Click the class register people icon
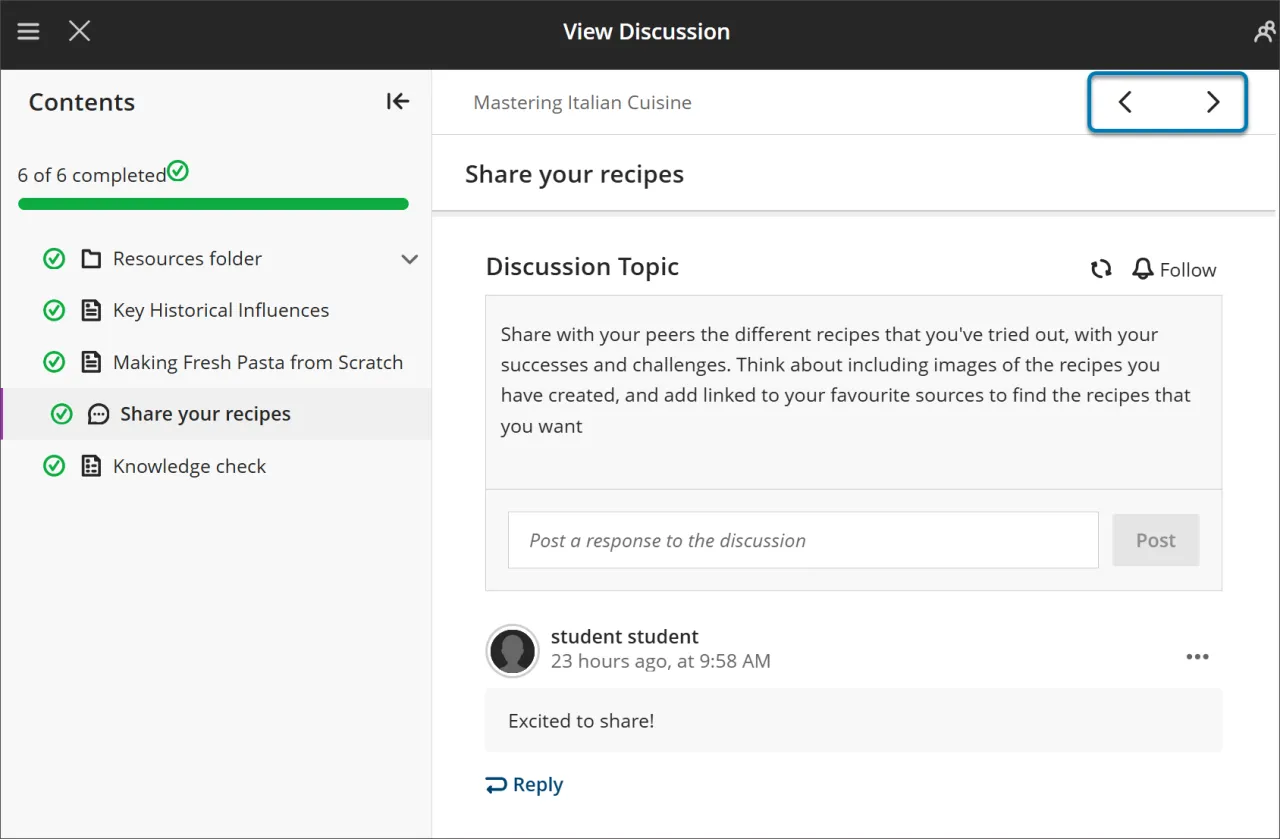The width and height of the screenshot is (1280, 839). tap(1263, 31)
